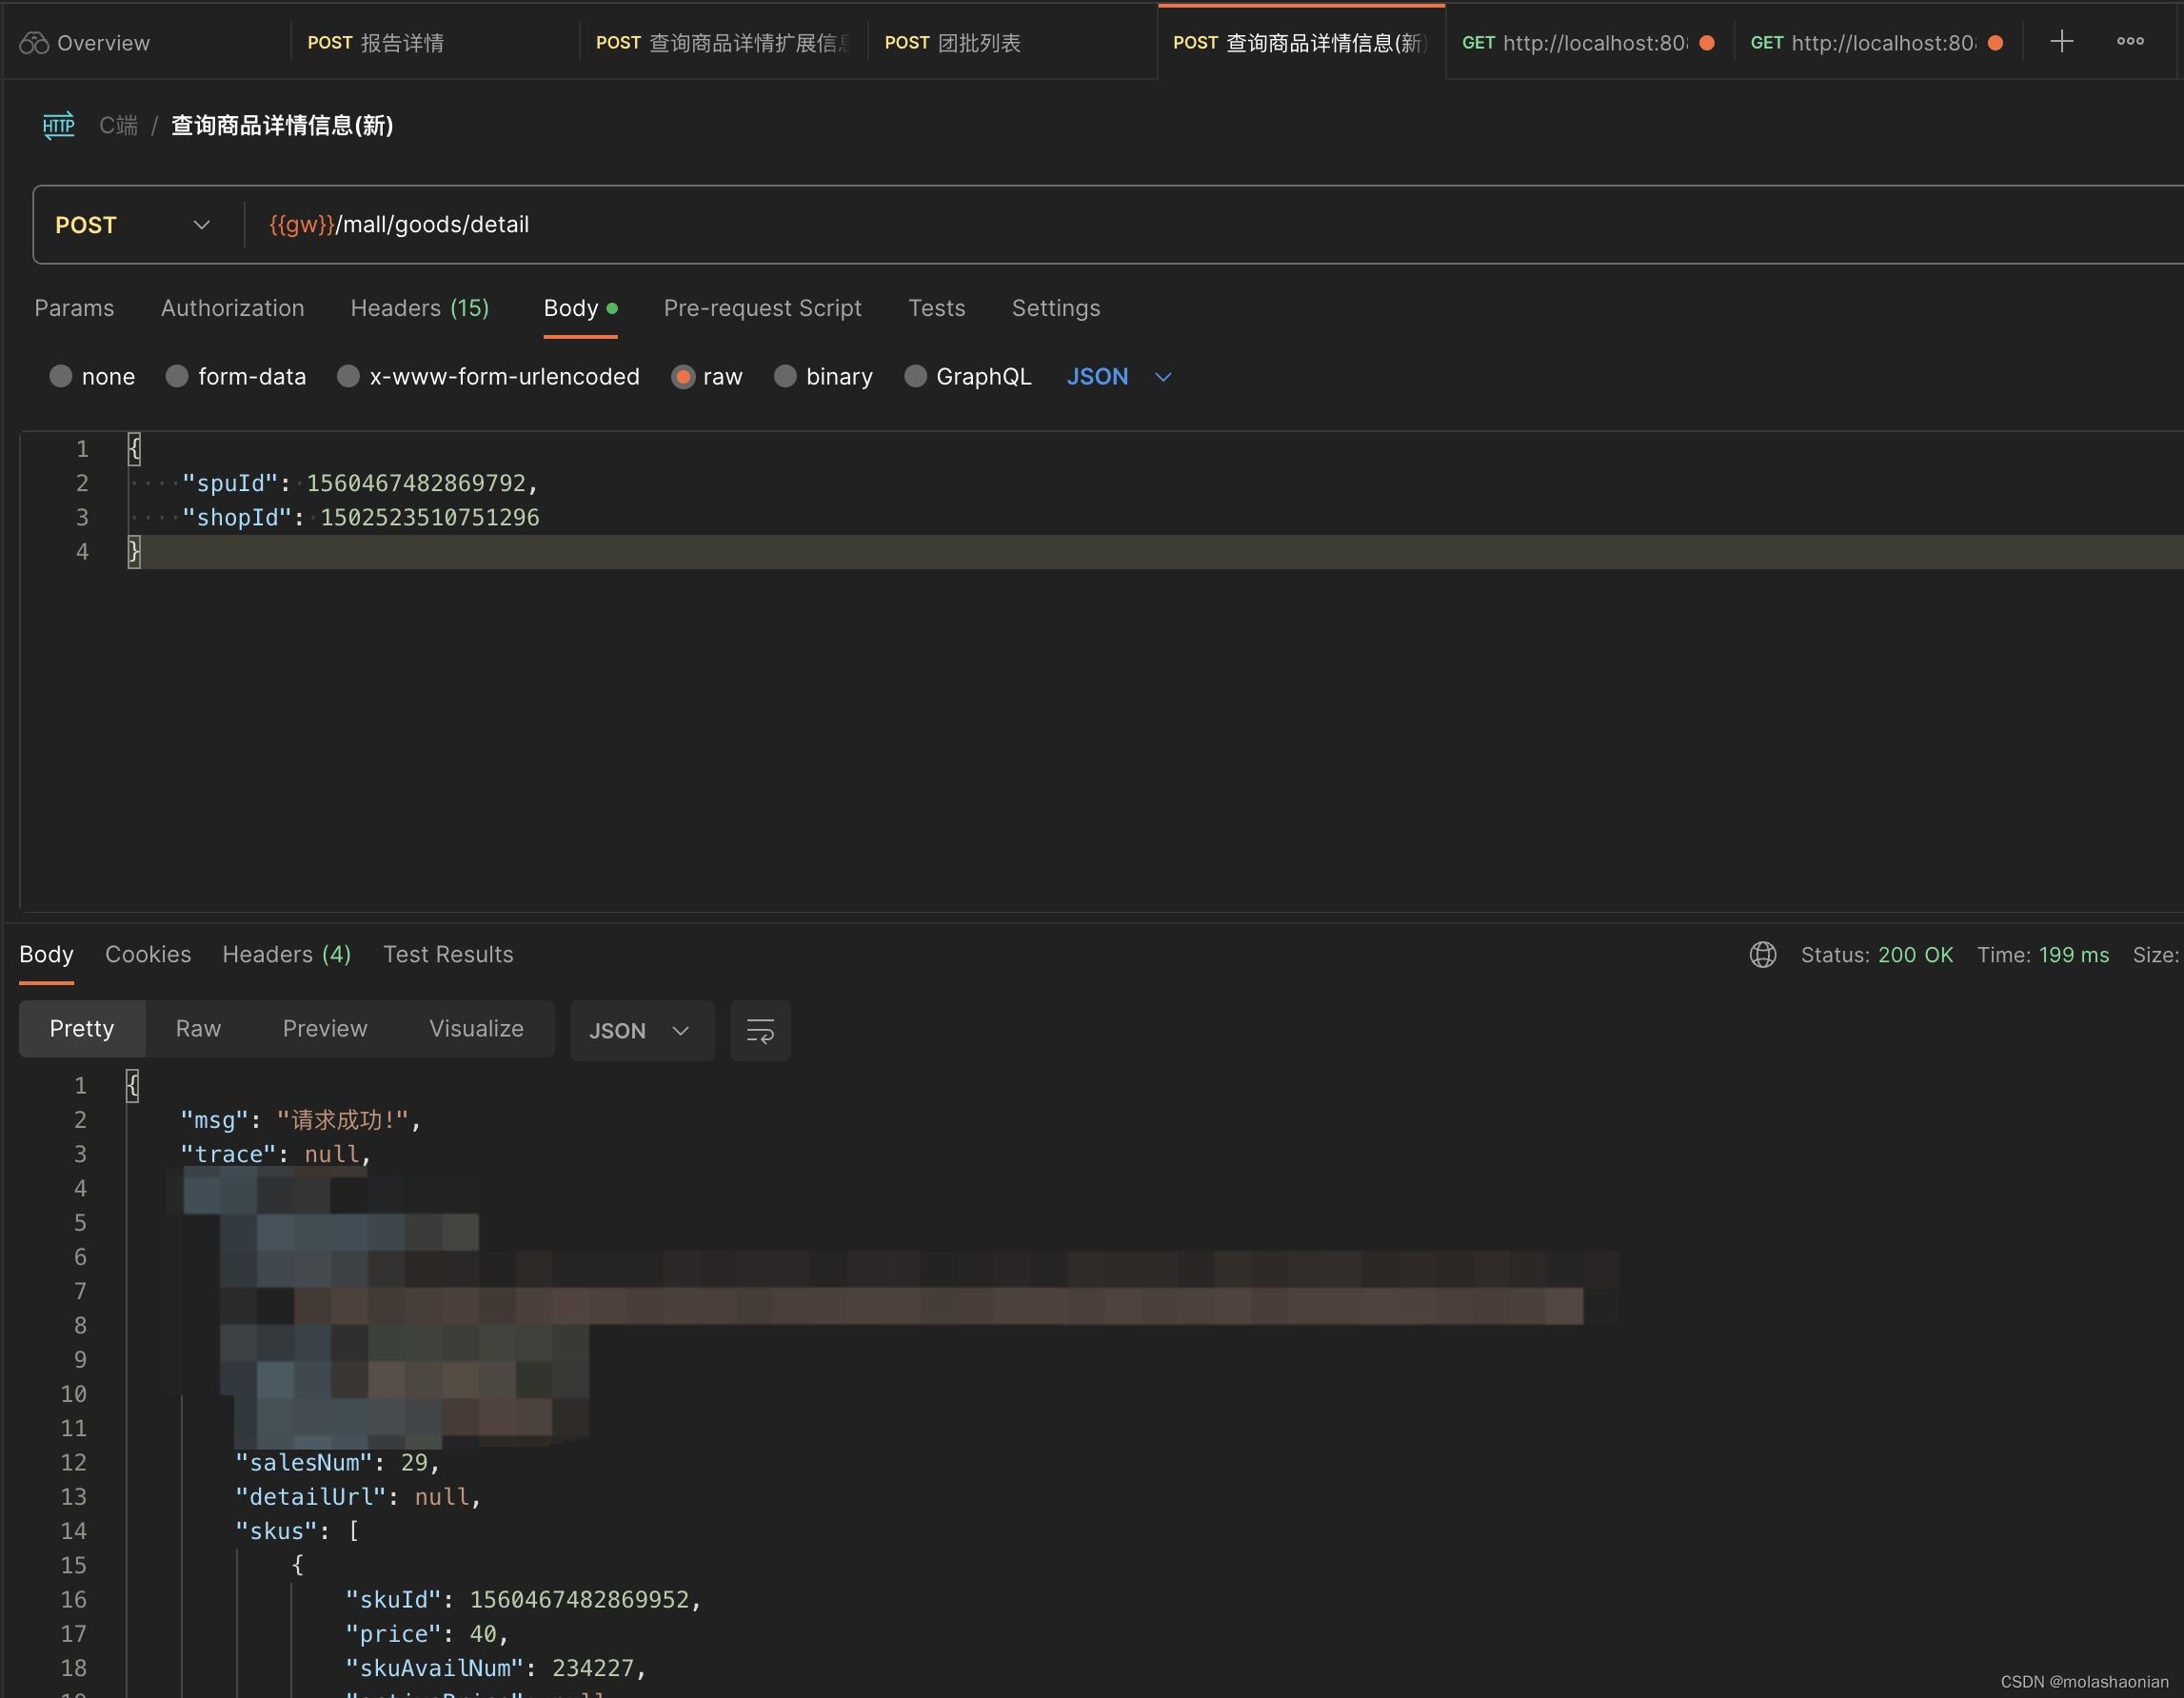
Task: Click the network globe icon near Status
Action: (x=1763, y=955)
